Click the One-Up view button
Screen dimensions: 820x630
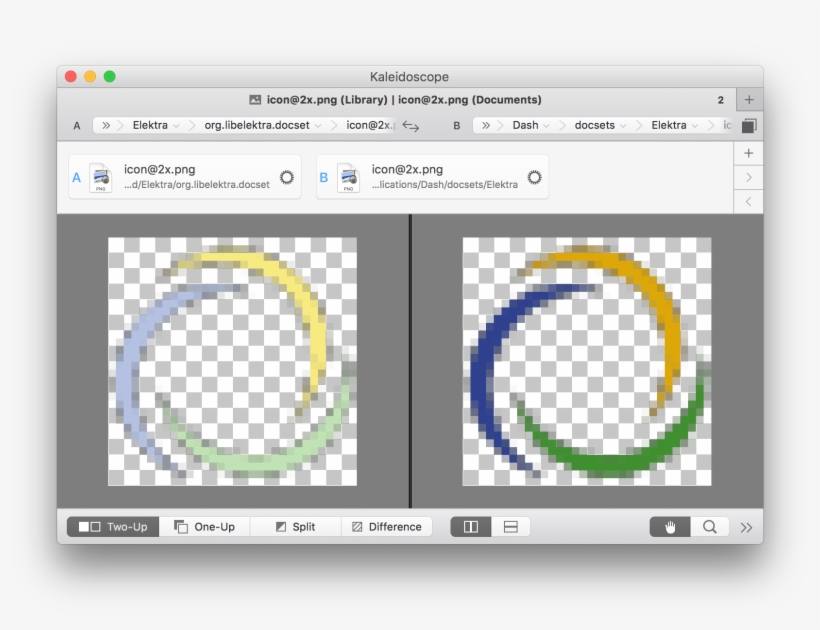pyautogui.click(x=204, y=525)
